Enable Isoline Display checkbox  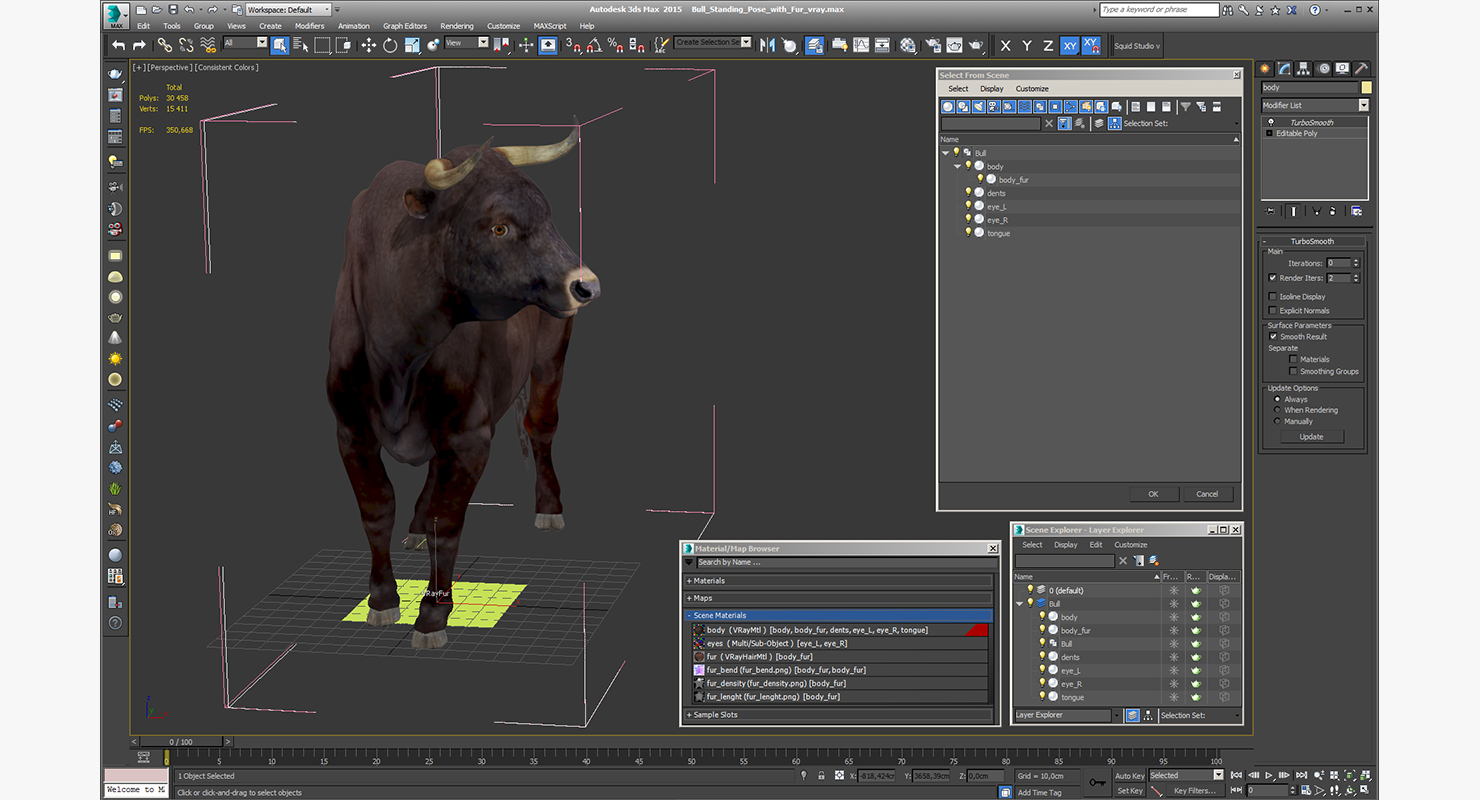(1272, 297)
